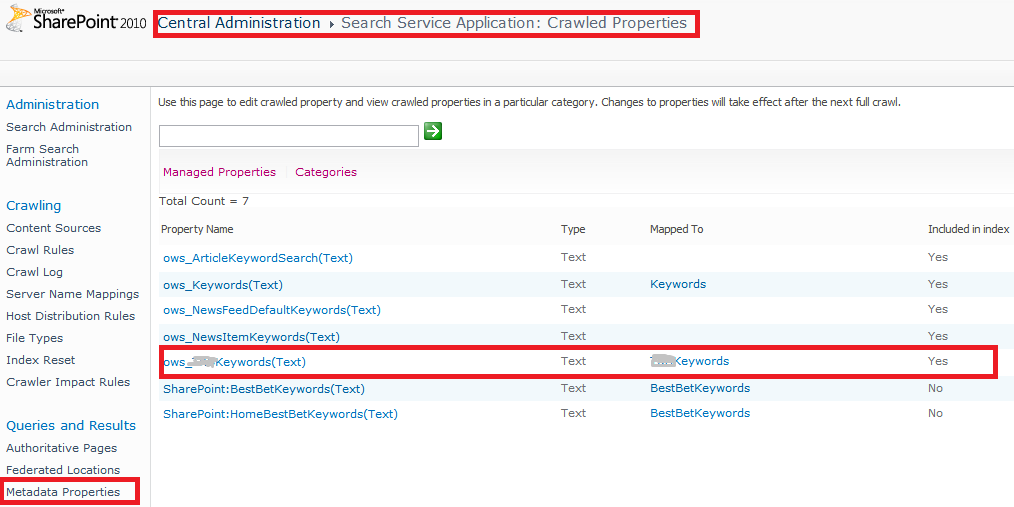This screenshot has width=1014, height=507.
Task: Open ows_ArticleKeywordSearch(Text) property
Action: 258,258
